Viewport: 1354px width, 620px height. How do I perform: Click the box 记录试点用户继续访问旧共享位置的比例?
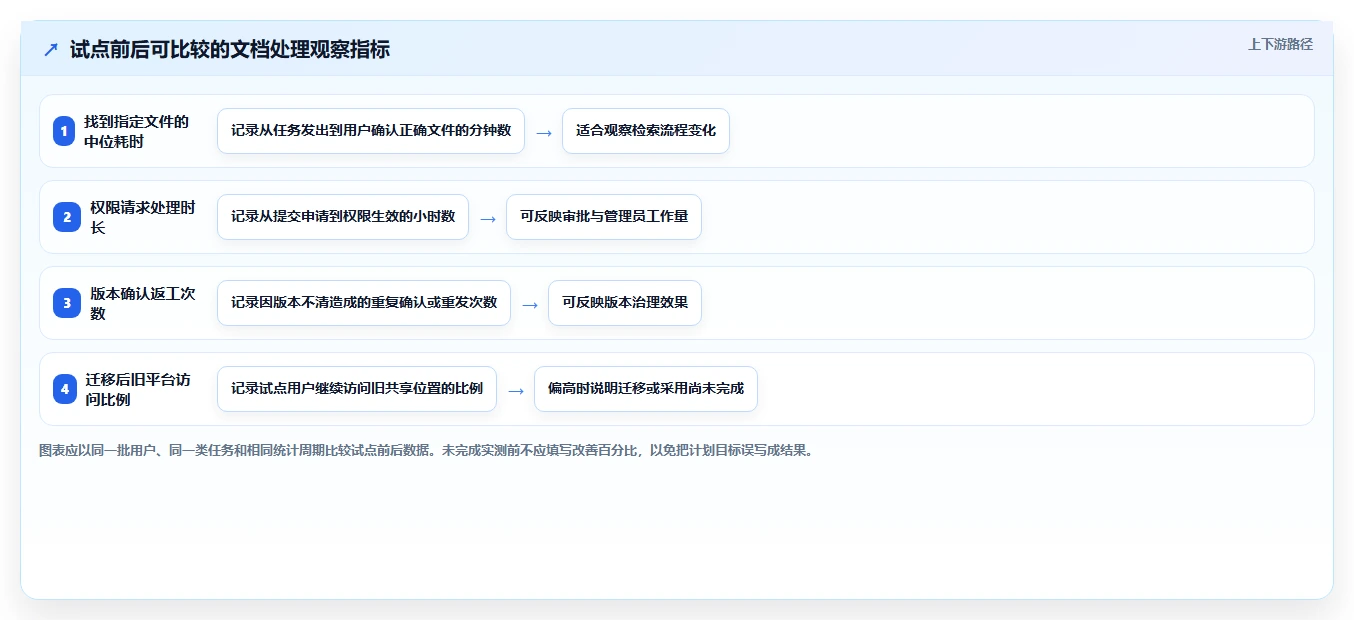(x=357, y=389)
